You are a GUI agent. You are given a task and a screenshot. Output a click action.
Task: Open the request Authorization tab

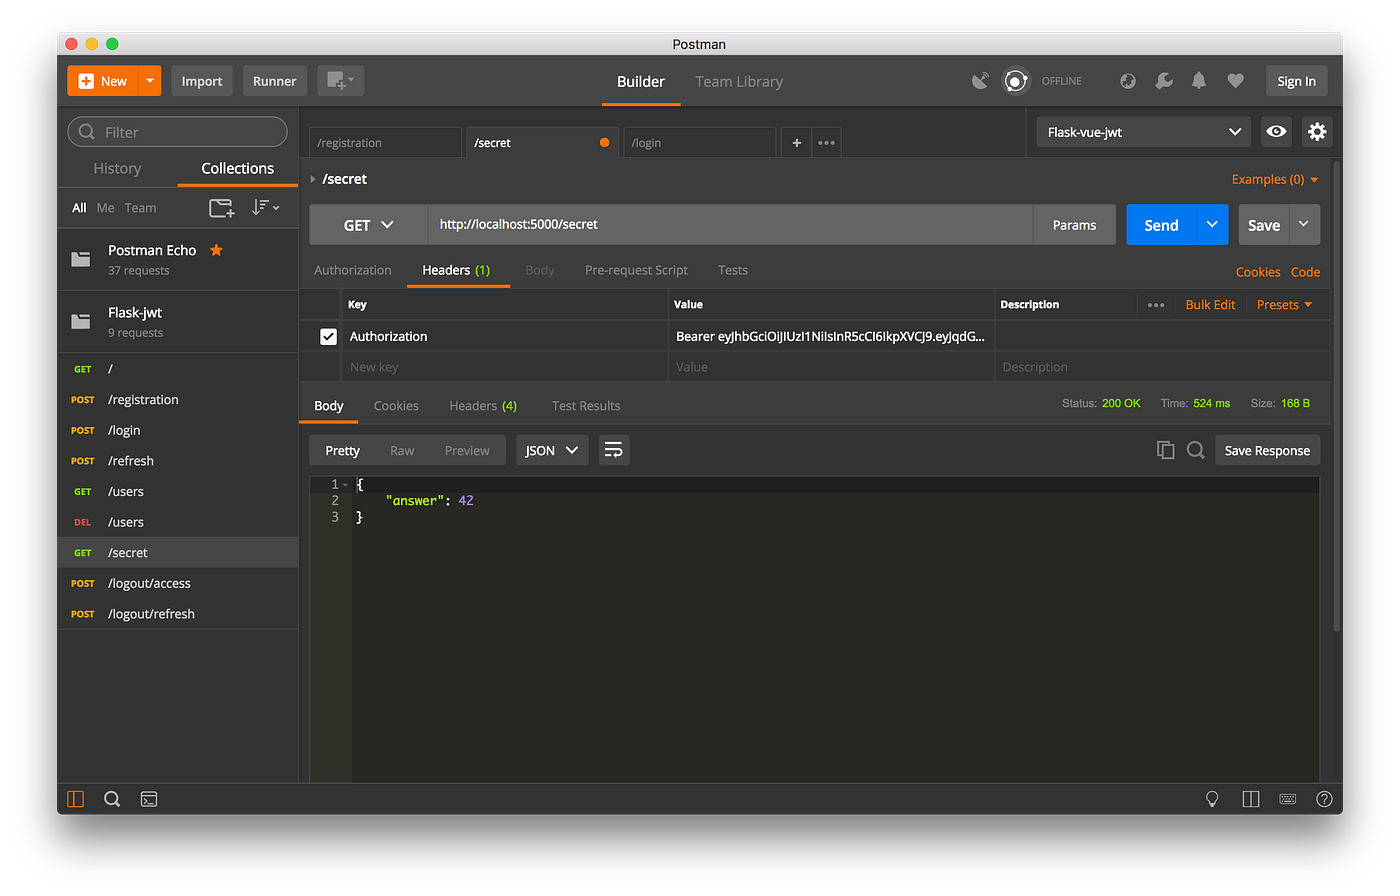353,270
